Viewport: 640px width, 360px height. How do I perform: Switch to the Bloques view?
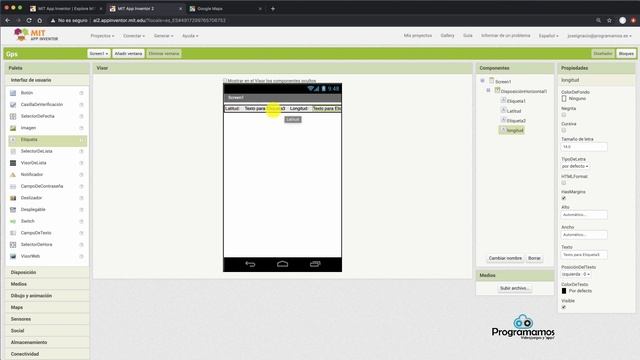tap(626, 53)
